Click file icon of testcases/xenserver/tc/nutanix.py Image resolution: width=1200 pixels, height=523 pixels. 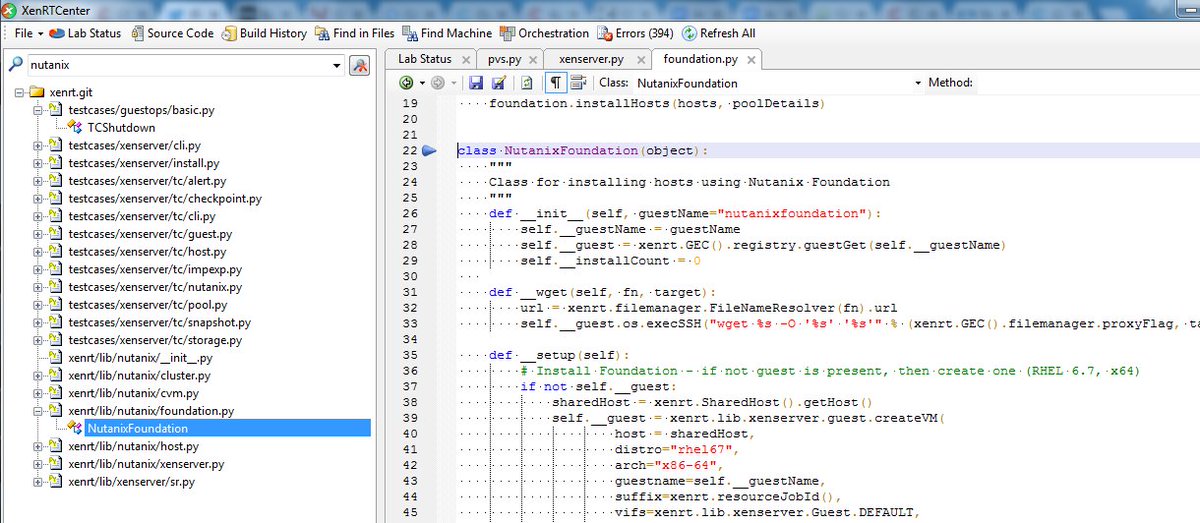click(56, 287)
